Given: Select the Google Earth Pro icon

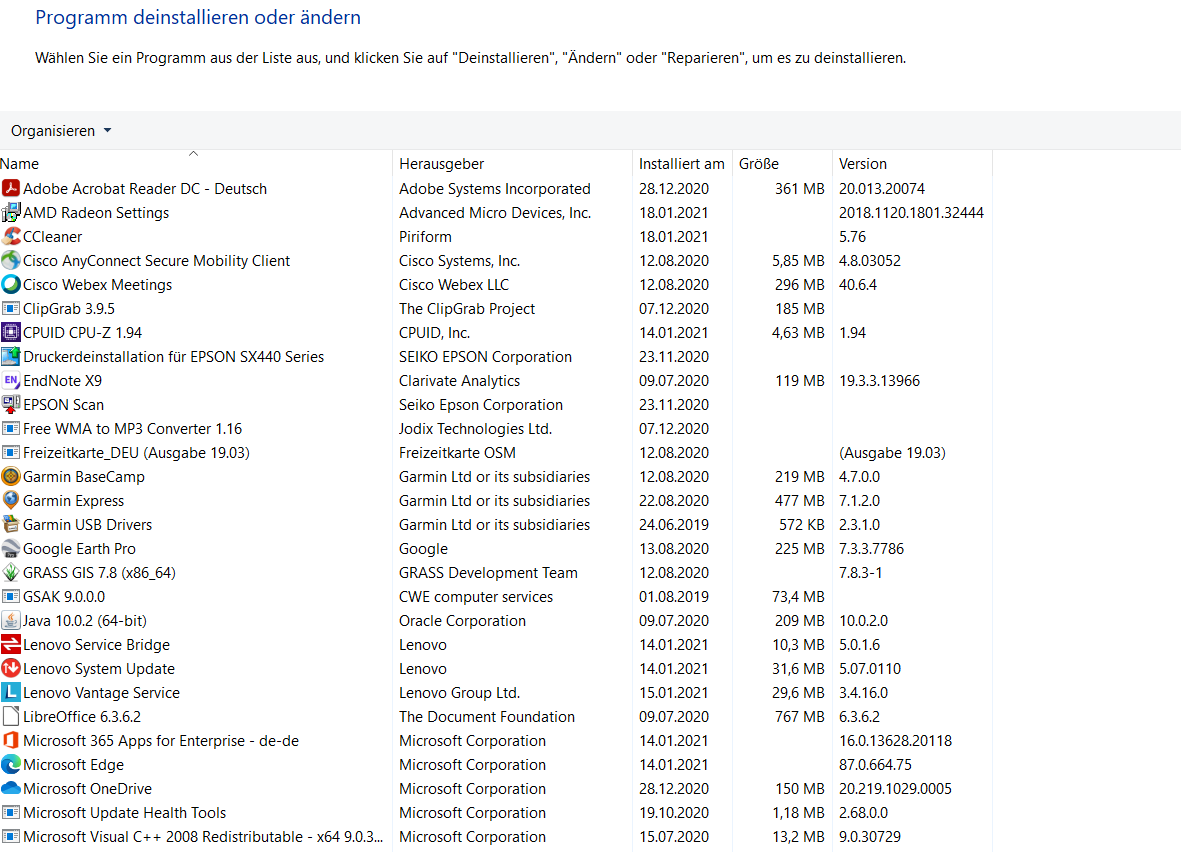Looking at the screenshot, I should click(x=11, y=548).
